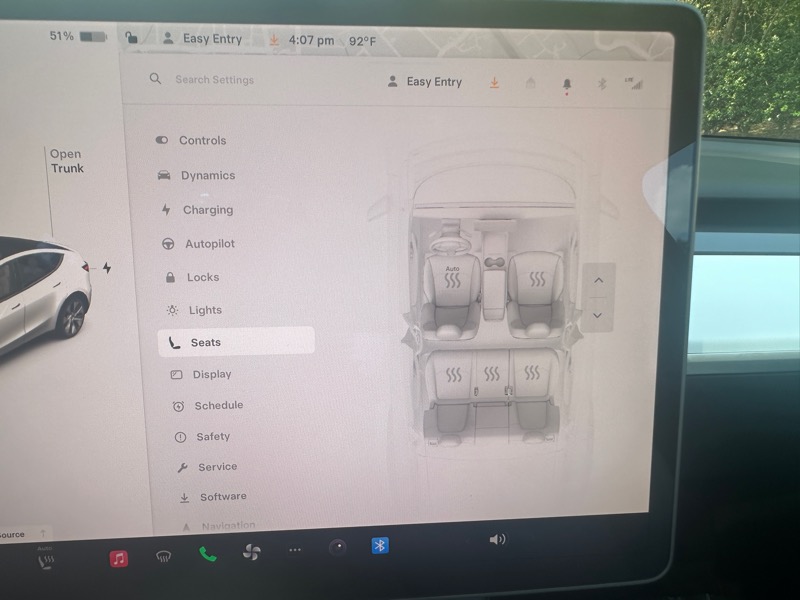Screen dimensions: 800x600
Task: Tap the notification bell in the top bar
Action: 565,83
